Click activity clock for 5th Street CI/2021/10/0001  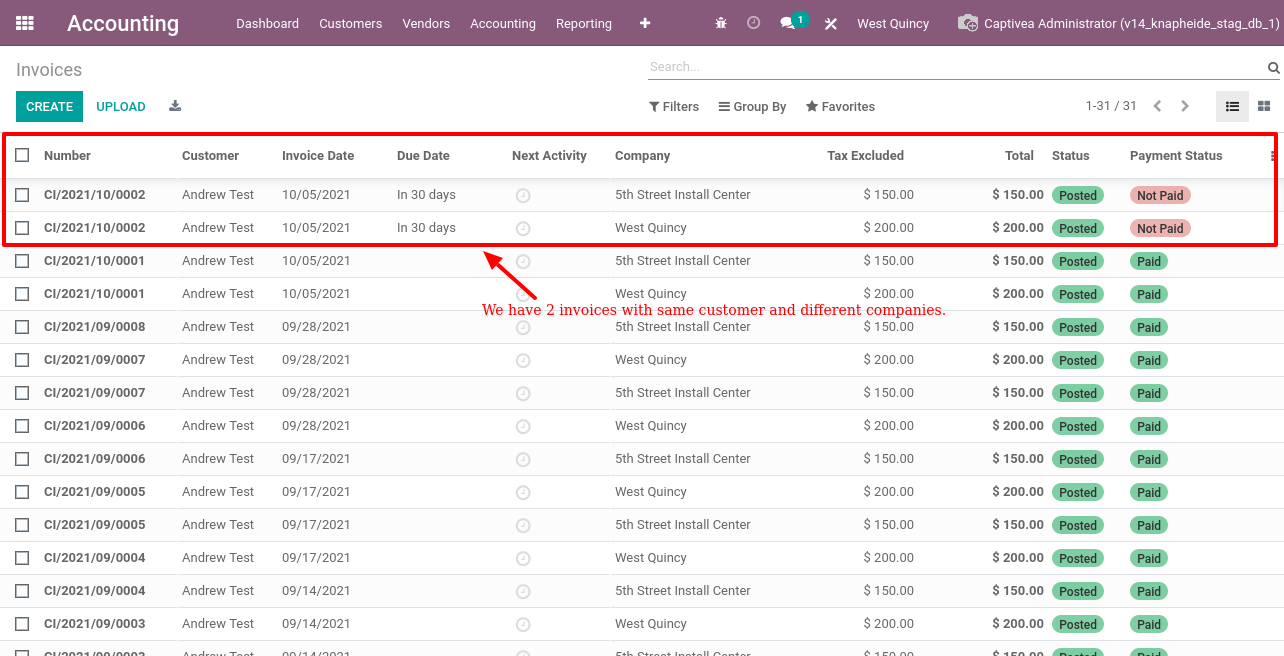tap(523, 262)
